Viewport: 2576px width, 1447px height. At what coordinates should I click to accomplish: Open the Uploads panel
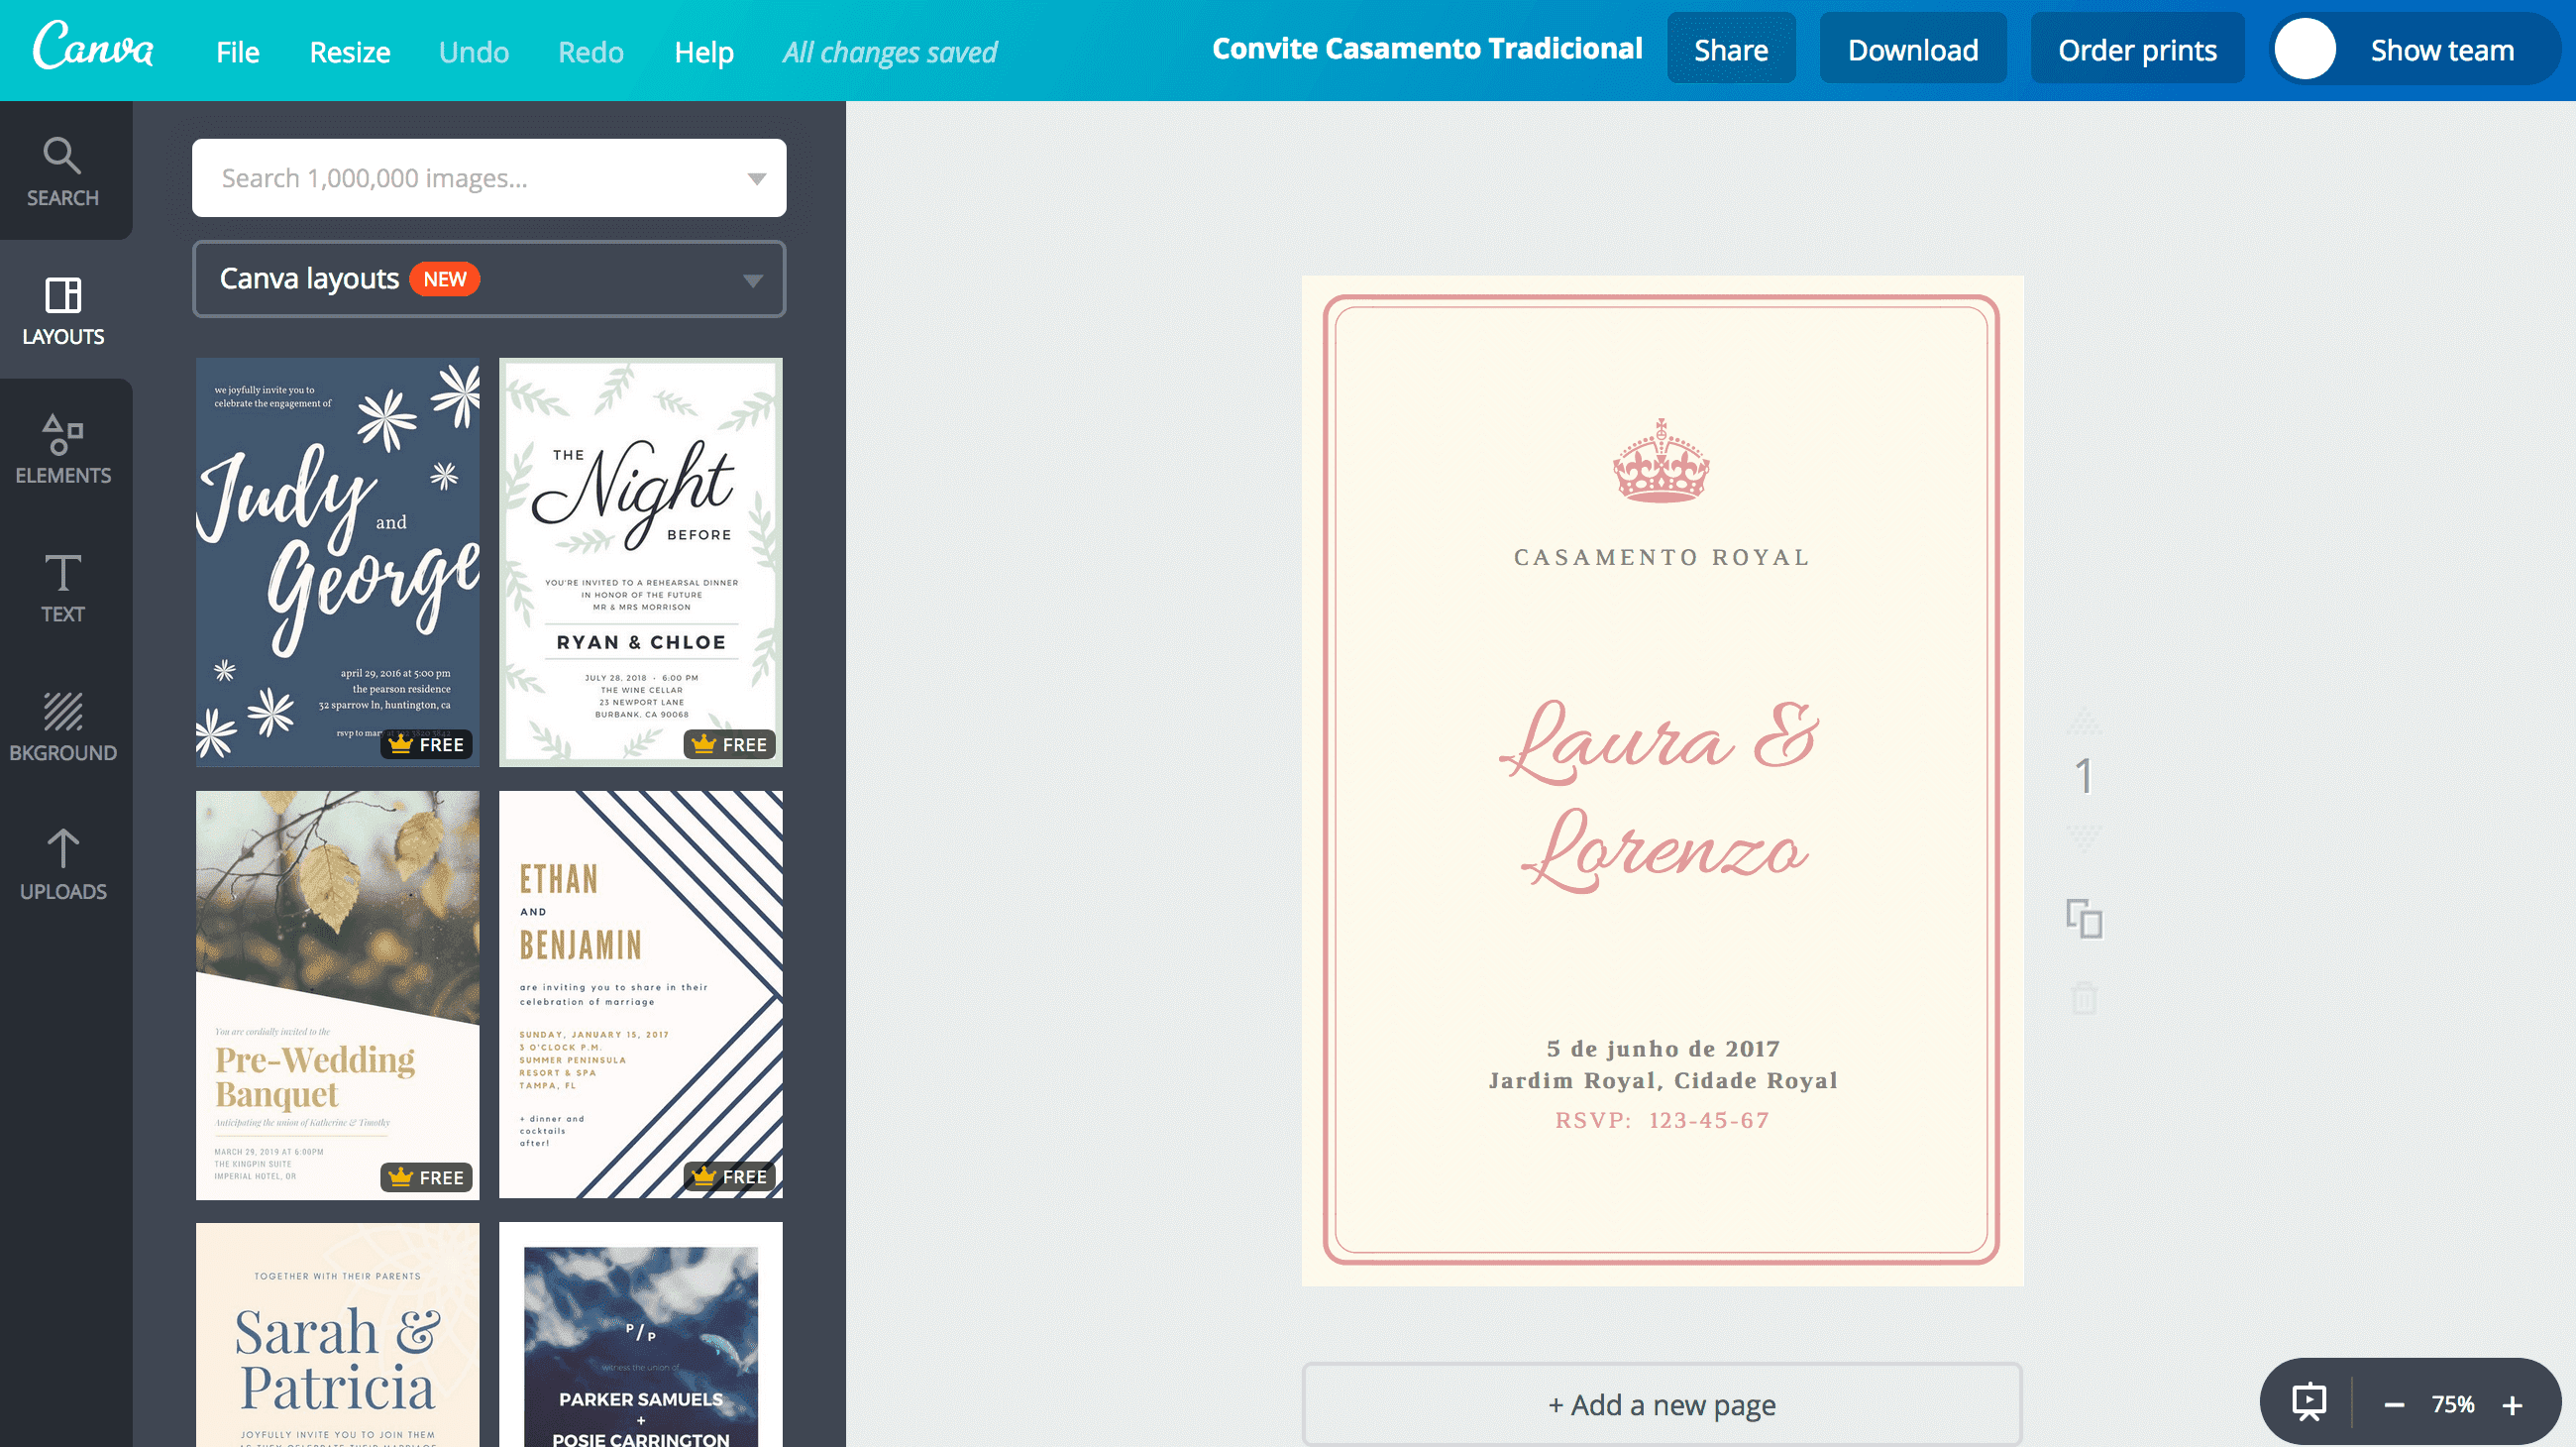(x=63, y=866)
